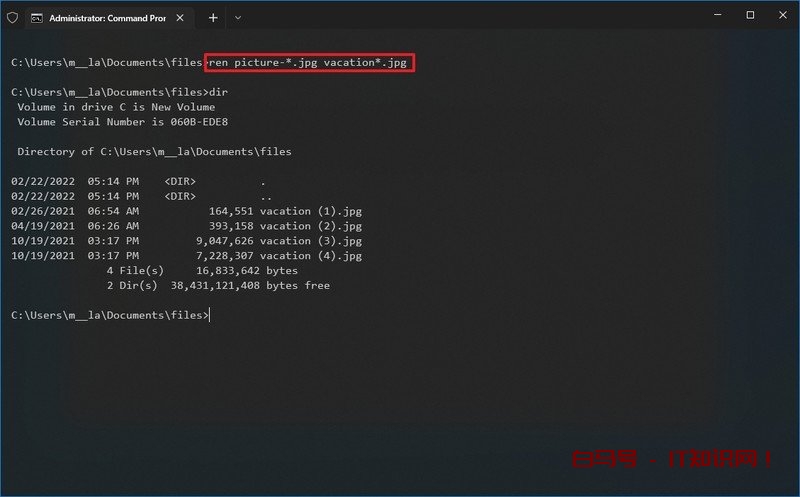The width and height of the screenshot is (800, 497).
Task: Open a new terminal tab with plus button
Action: (x=213, y=17)
